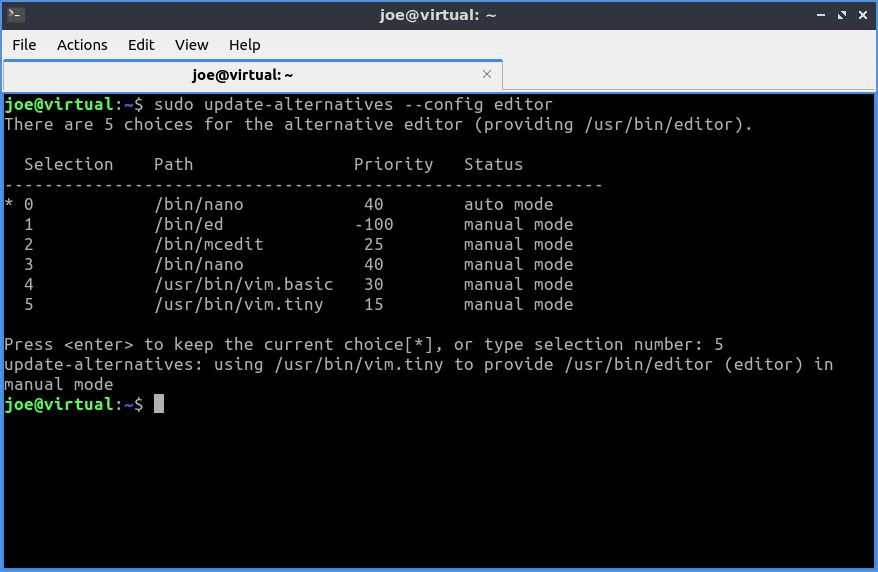The width and height of the screenshot is (878, 572).
Task: Close the joe@virtual terminal tab
Action: tap(487, 74)
